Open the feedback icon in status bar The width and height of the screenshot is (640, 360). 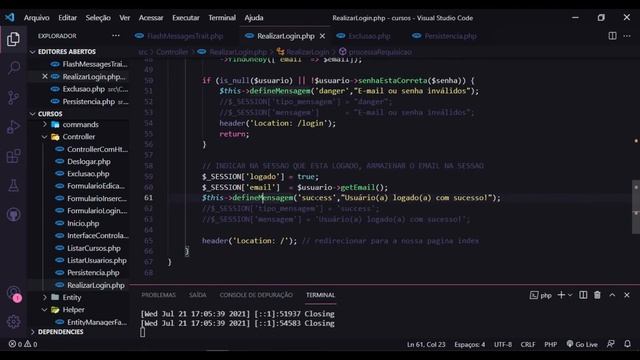pyautogui.click(x=611, y=344)
